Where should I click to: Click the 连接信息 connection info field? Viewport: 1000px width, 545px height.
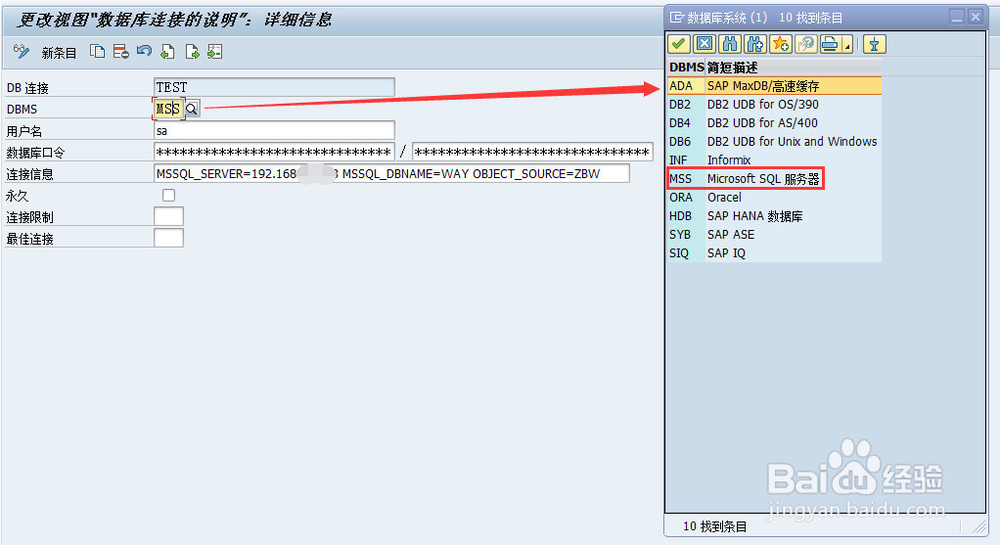392,173
